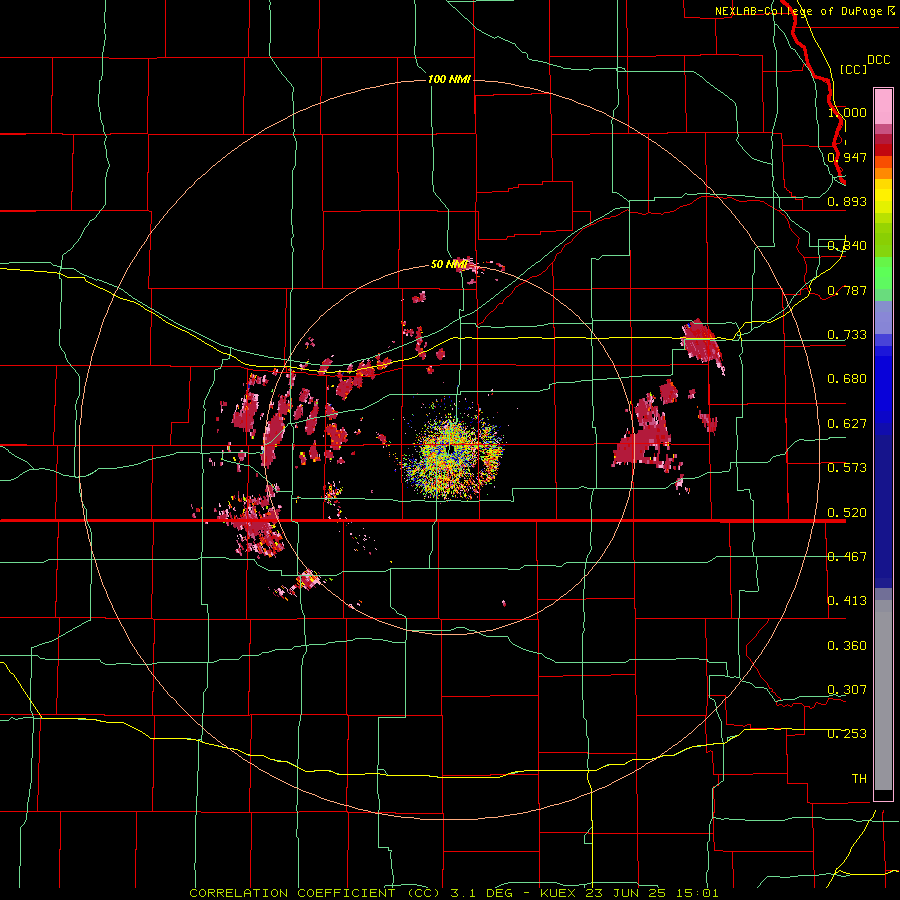Click the light pink top color bar segment

883,107
